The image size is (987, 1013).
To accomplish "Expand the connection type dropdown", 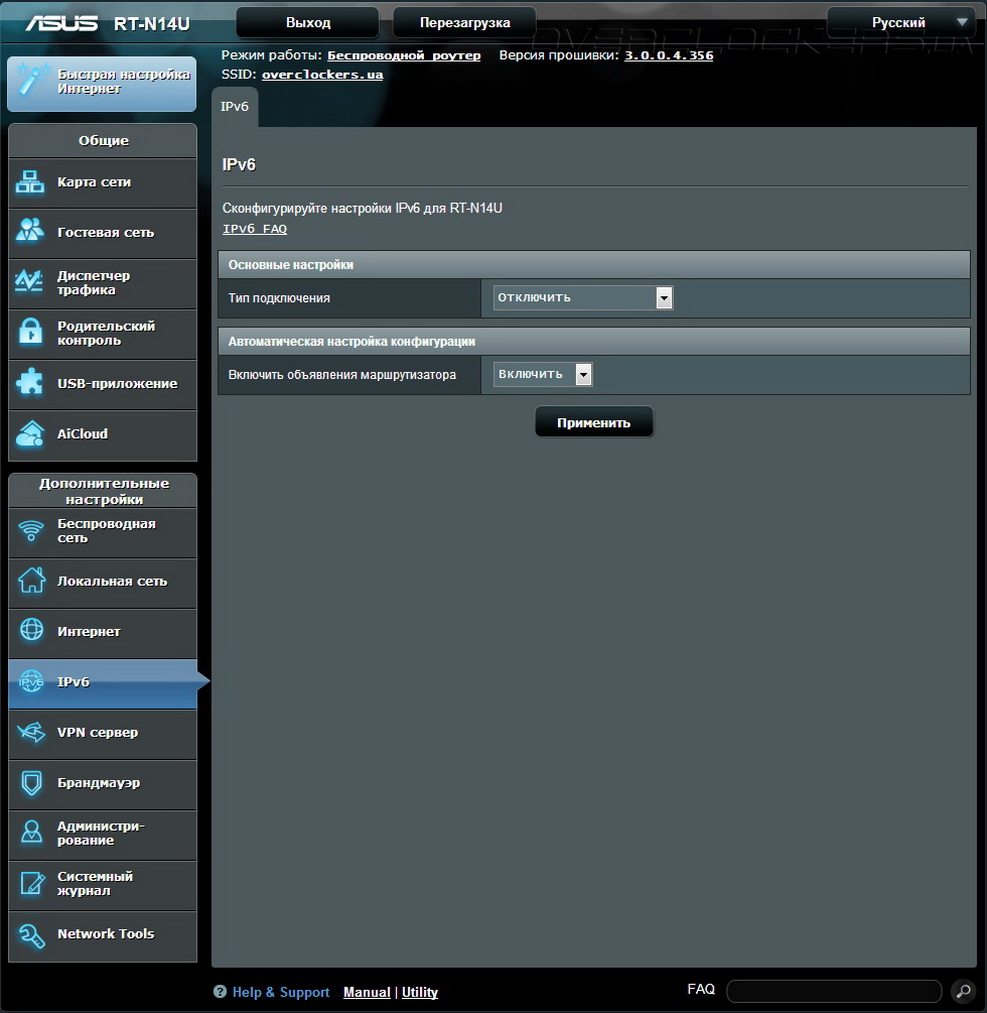I will [x=583, y=298].
